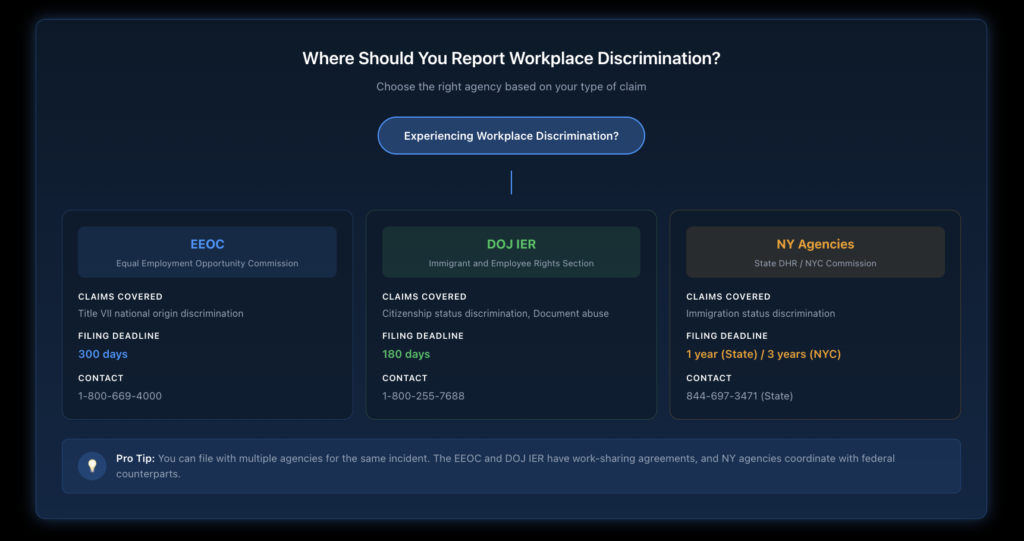Click Contact label in NY Agencies card
The image size is (1024, 541).
pos(709,378)
